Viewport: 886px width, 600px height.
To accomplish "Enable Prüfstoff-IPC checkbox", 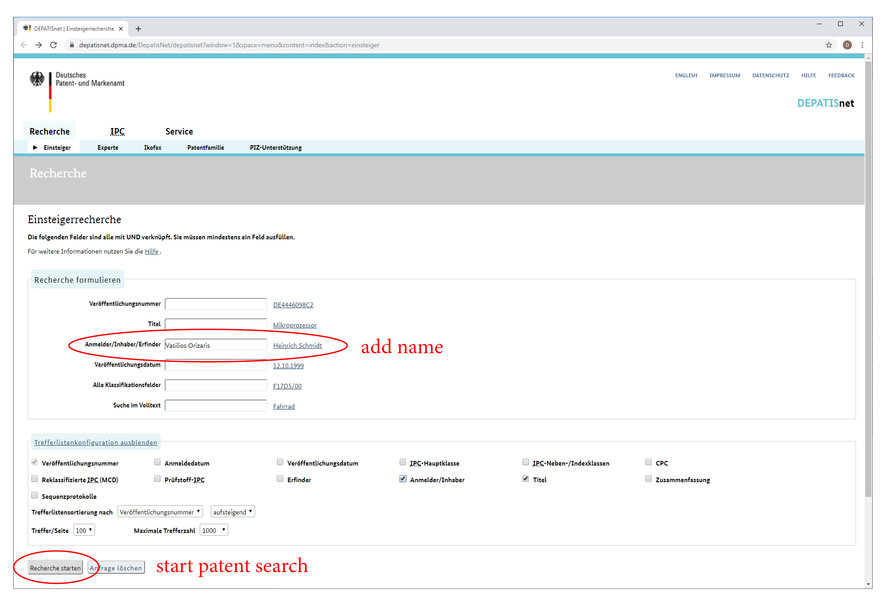I will 157,479.
